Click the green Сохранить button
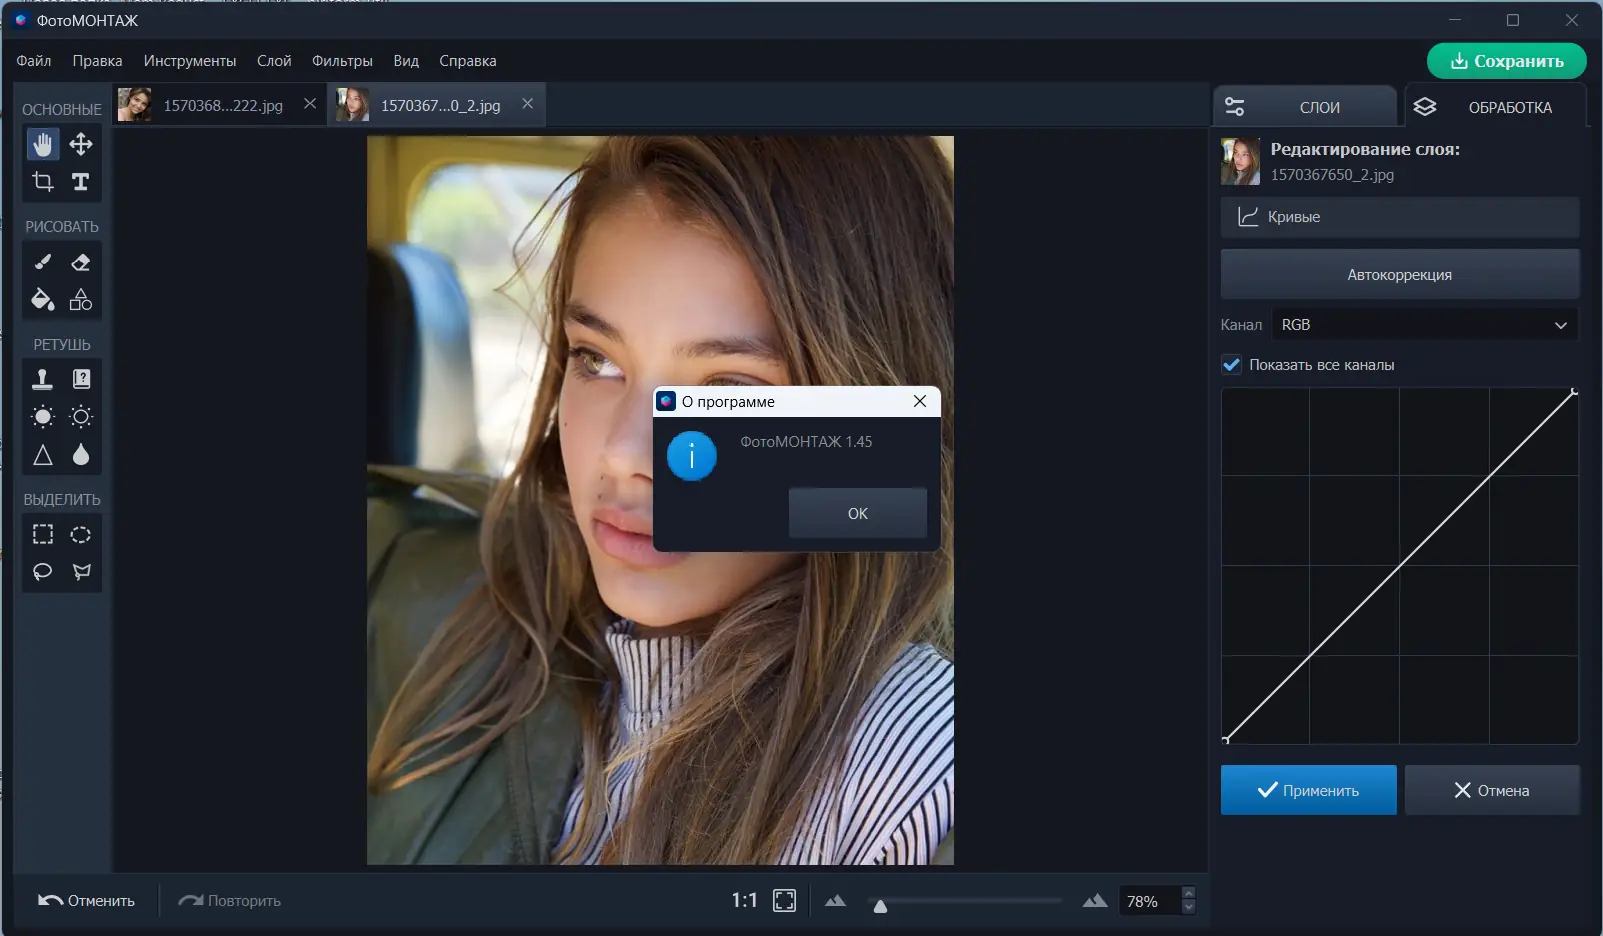1603x936 pixels. click(1506, 61)
